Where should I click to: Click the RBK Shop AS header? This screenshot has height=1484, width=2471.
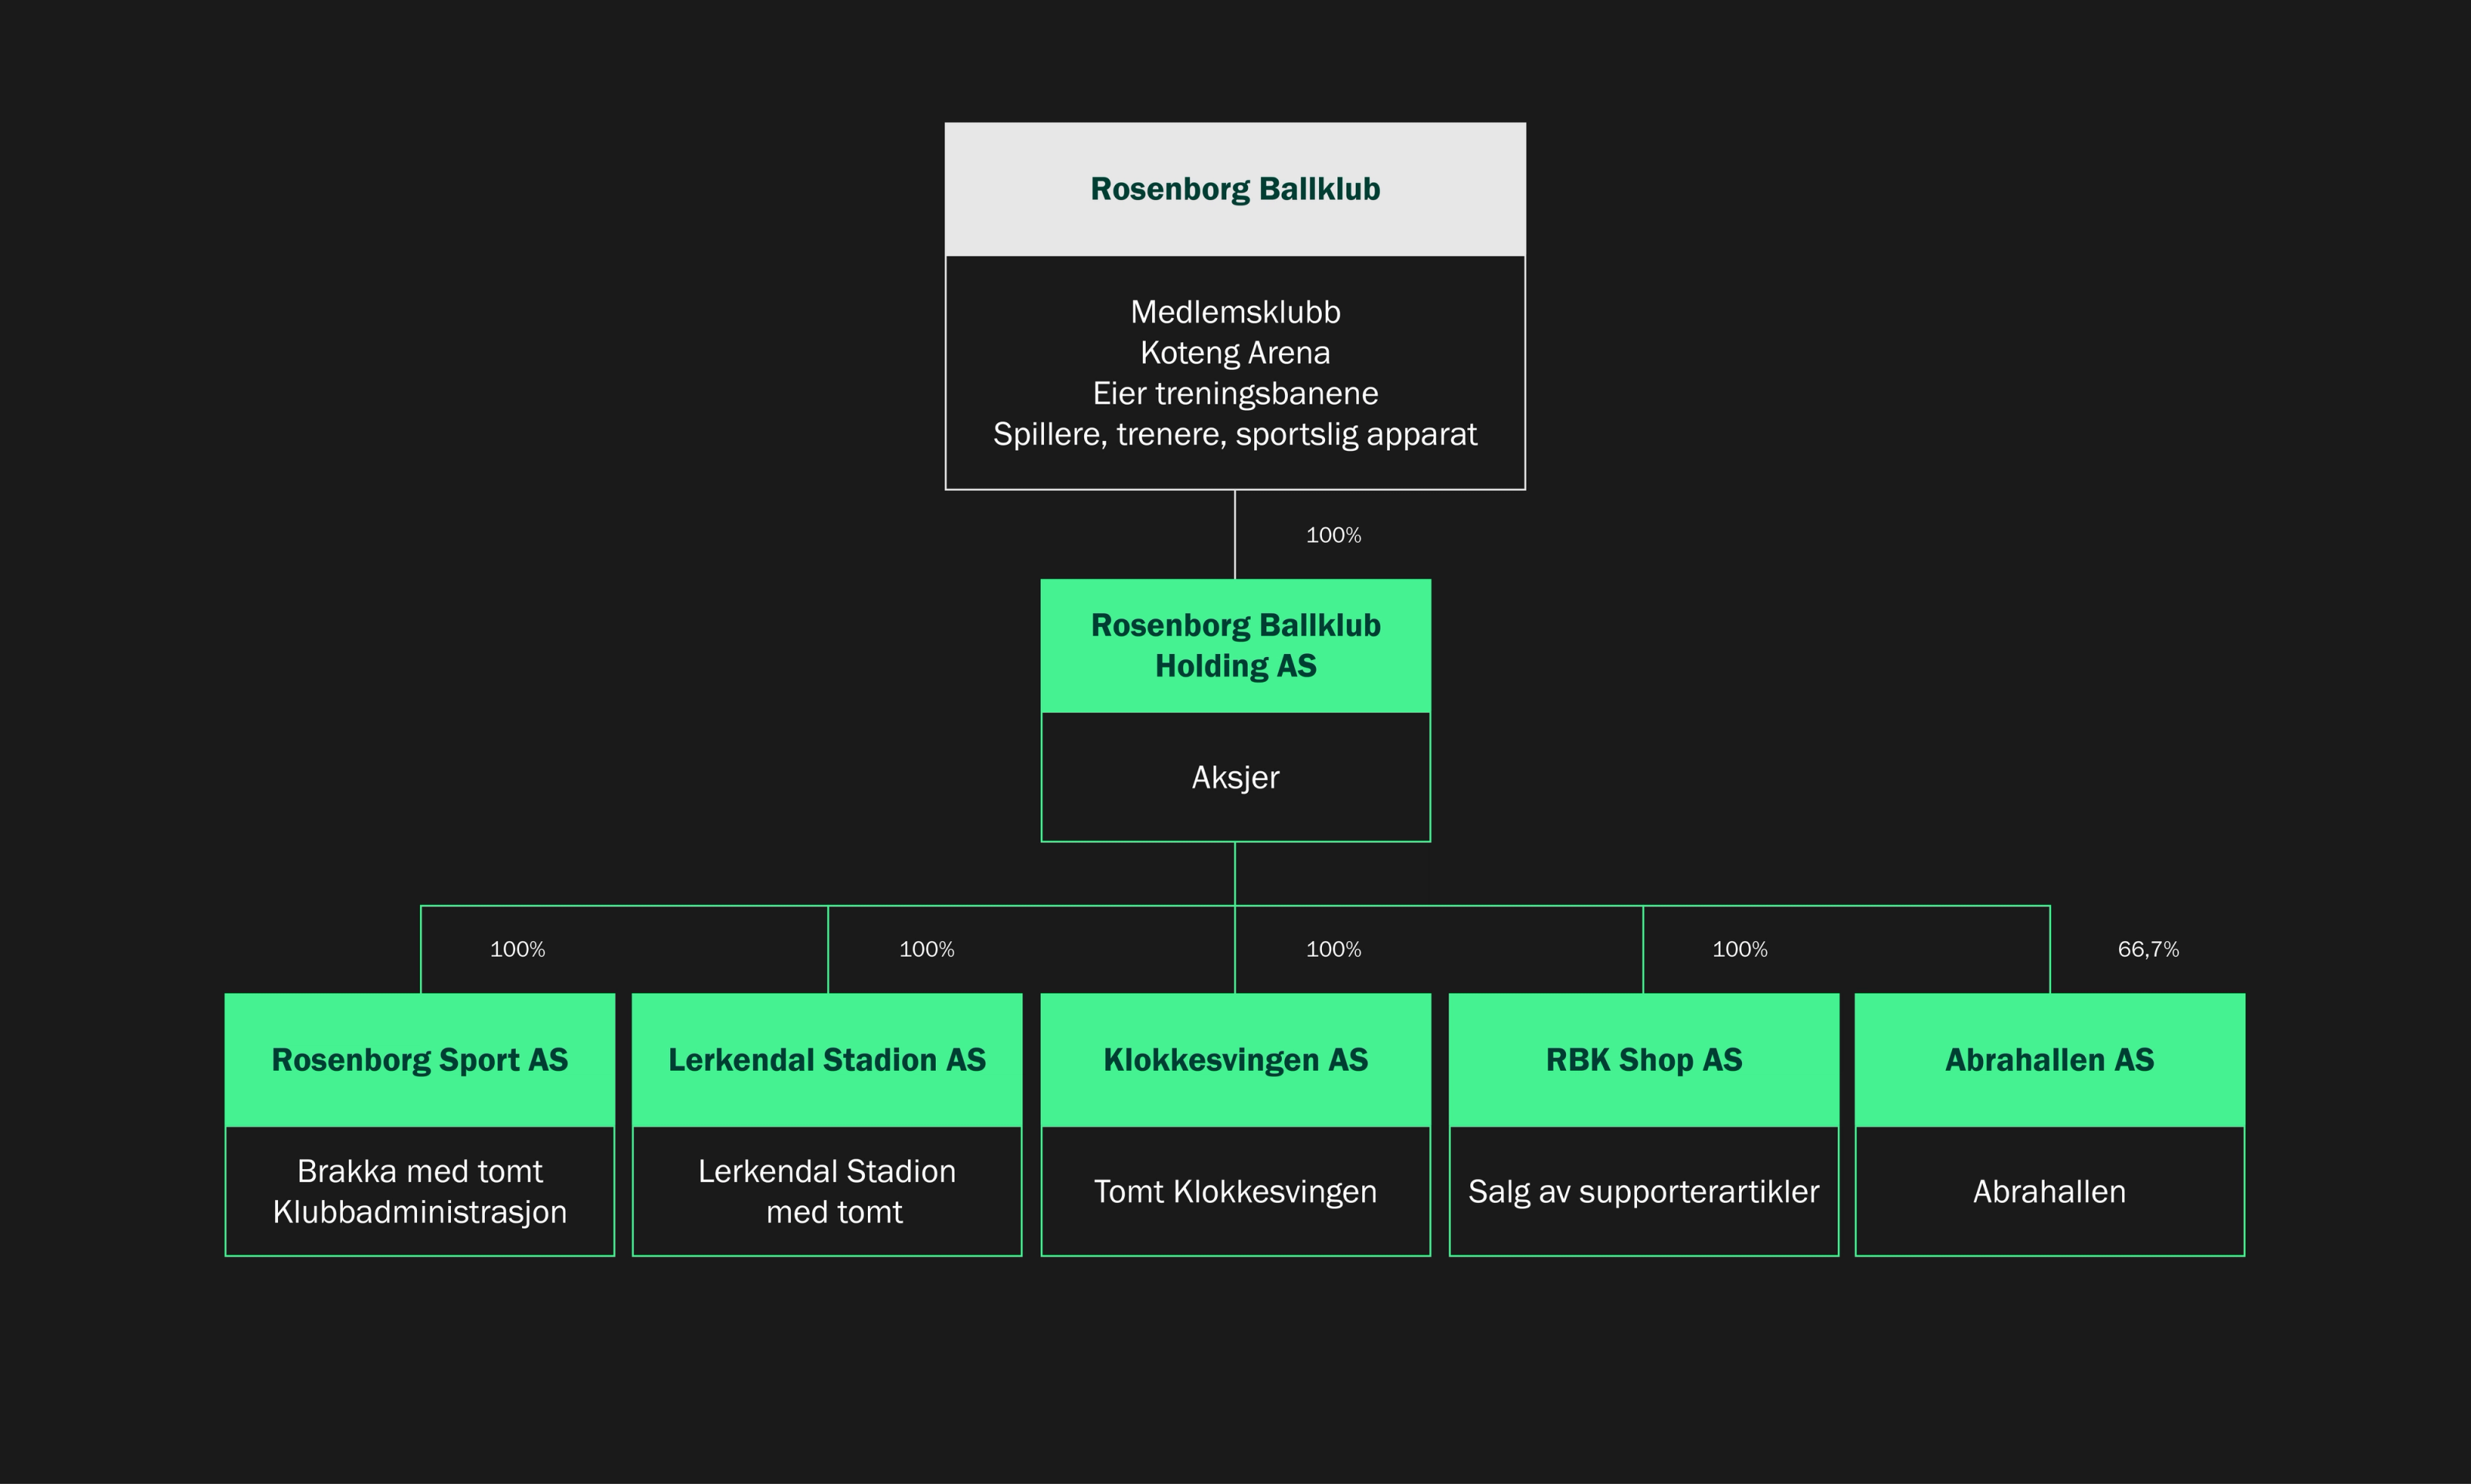pyautogui.click(x=1643, y=1059)
